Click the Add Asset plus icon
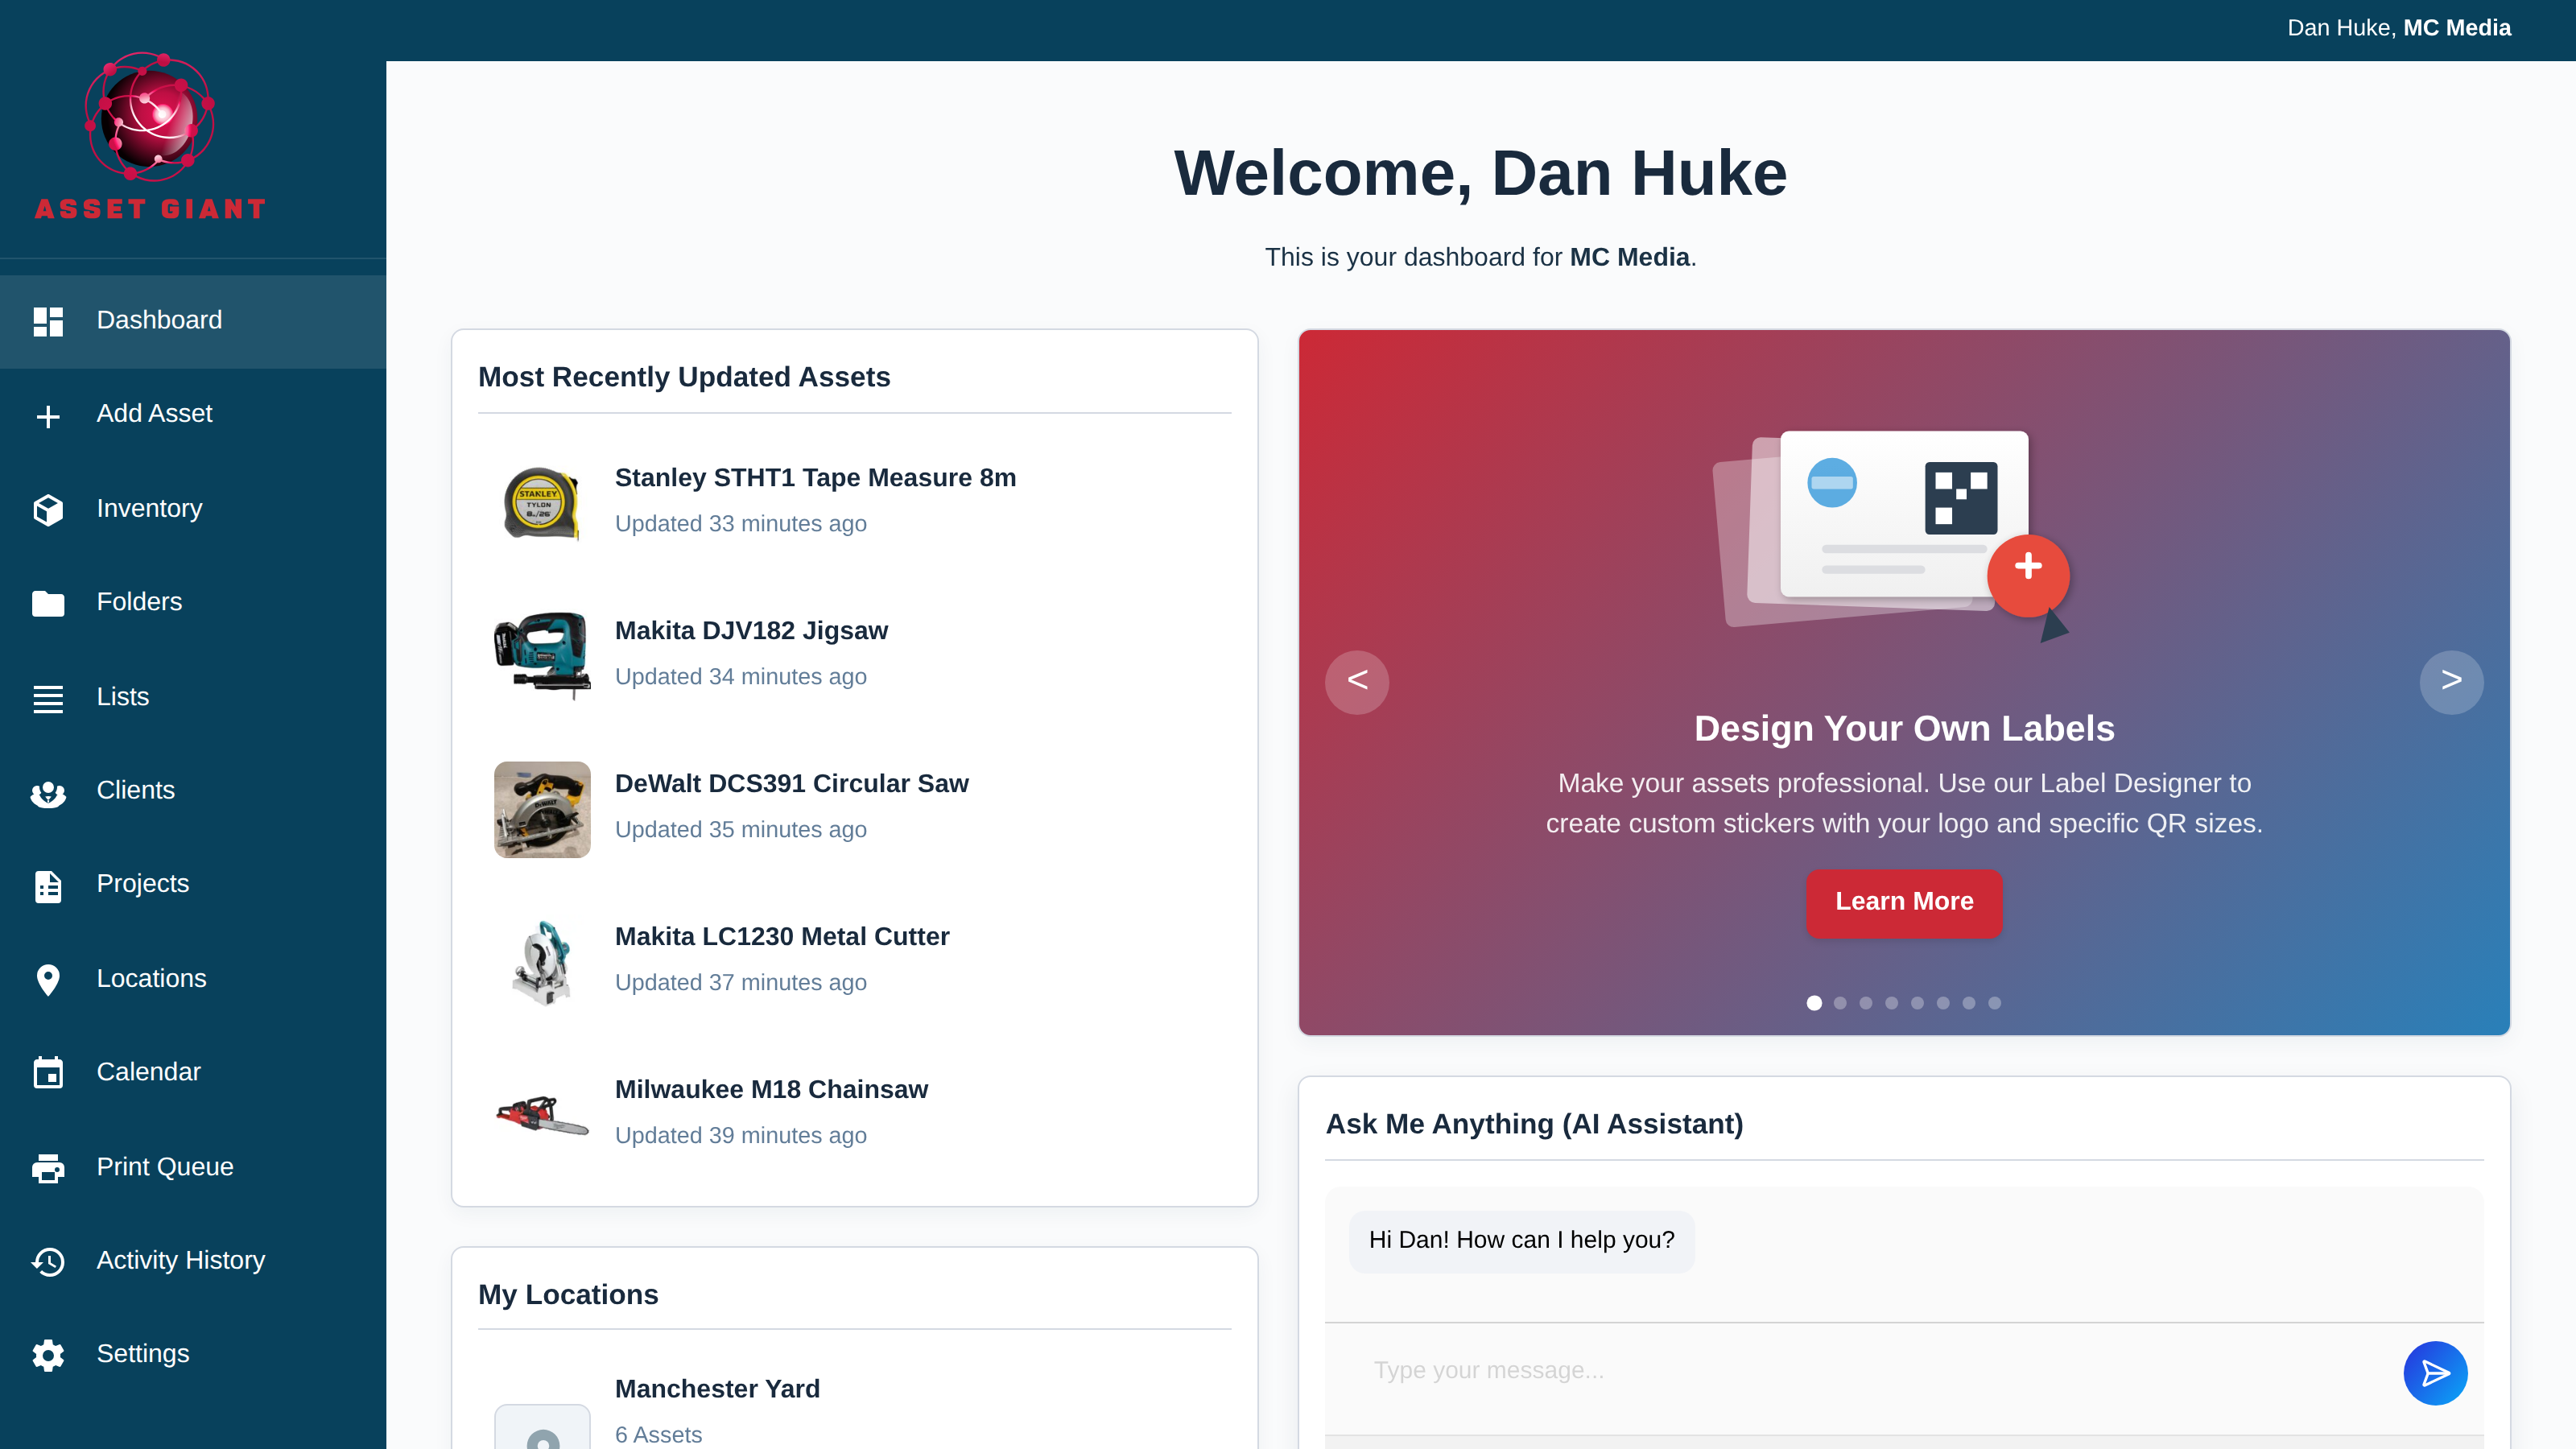 (x=48, y=415)
